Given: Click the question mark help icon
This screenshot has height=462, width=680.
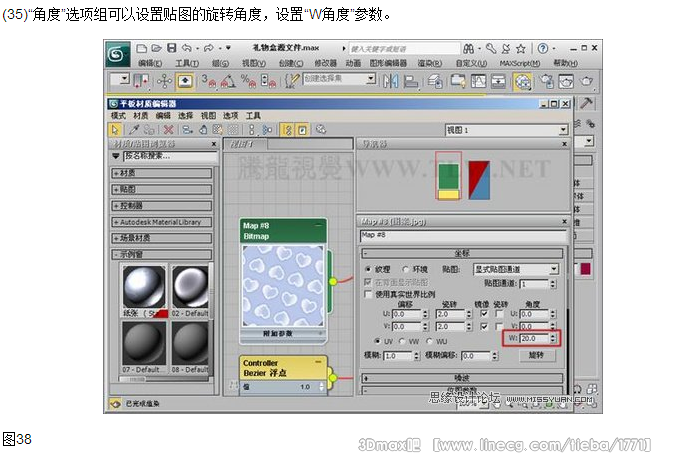Looking at the screenshot, I should click(x=543, y=49).
